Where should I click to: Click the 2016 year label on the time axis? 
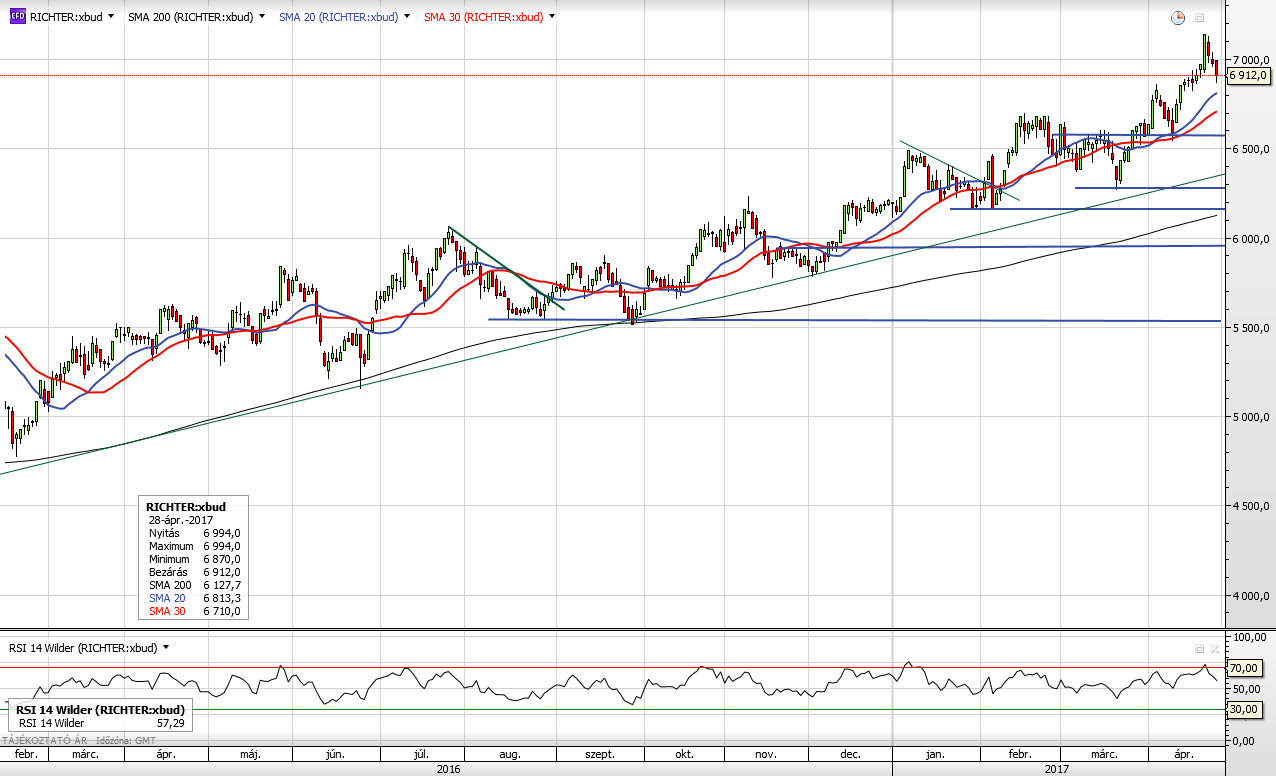450,769
